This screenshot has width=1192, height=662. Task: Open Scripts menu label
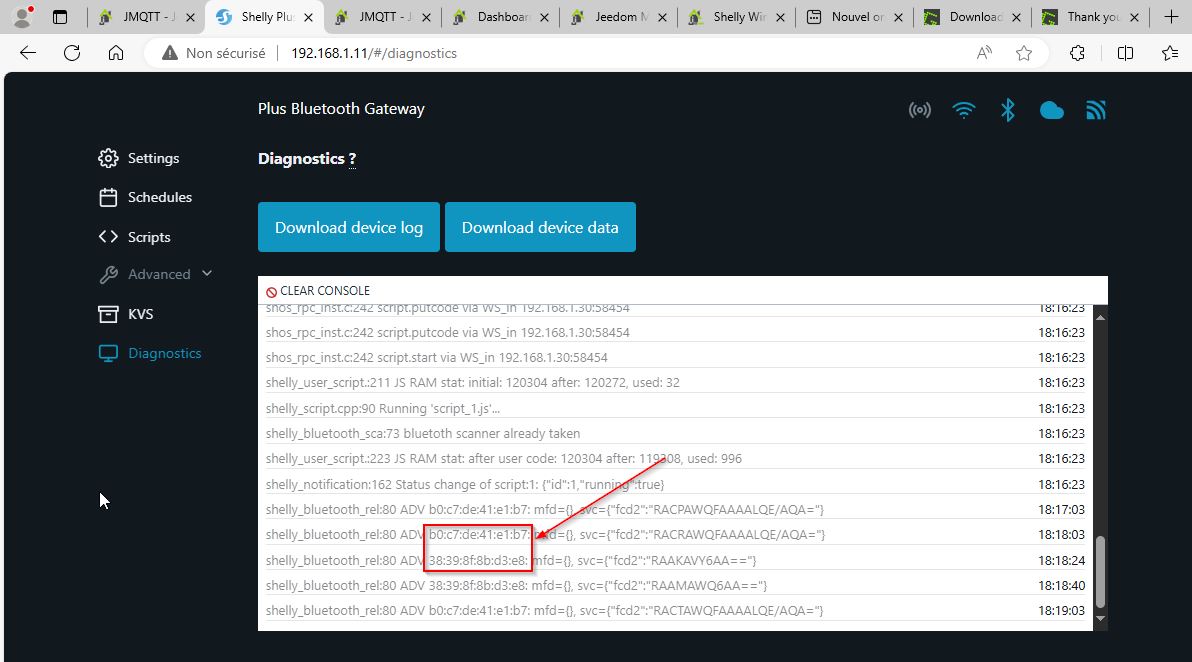[x=149, y=237]
